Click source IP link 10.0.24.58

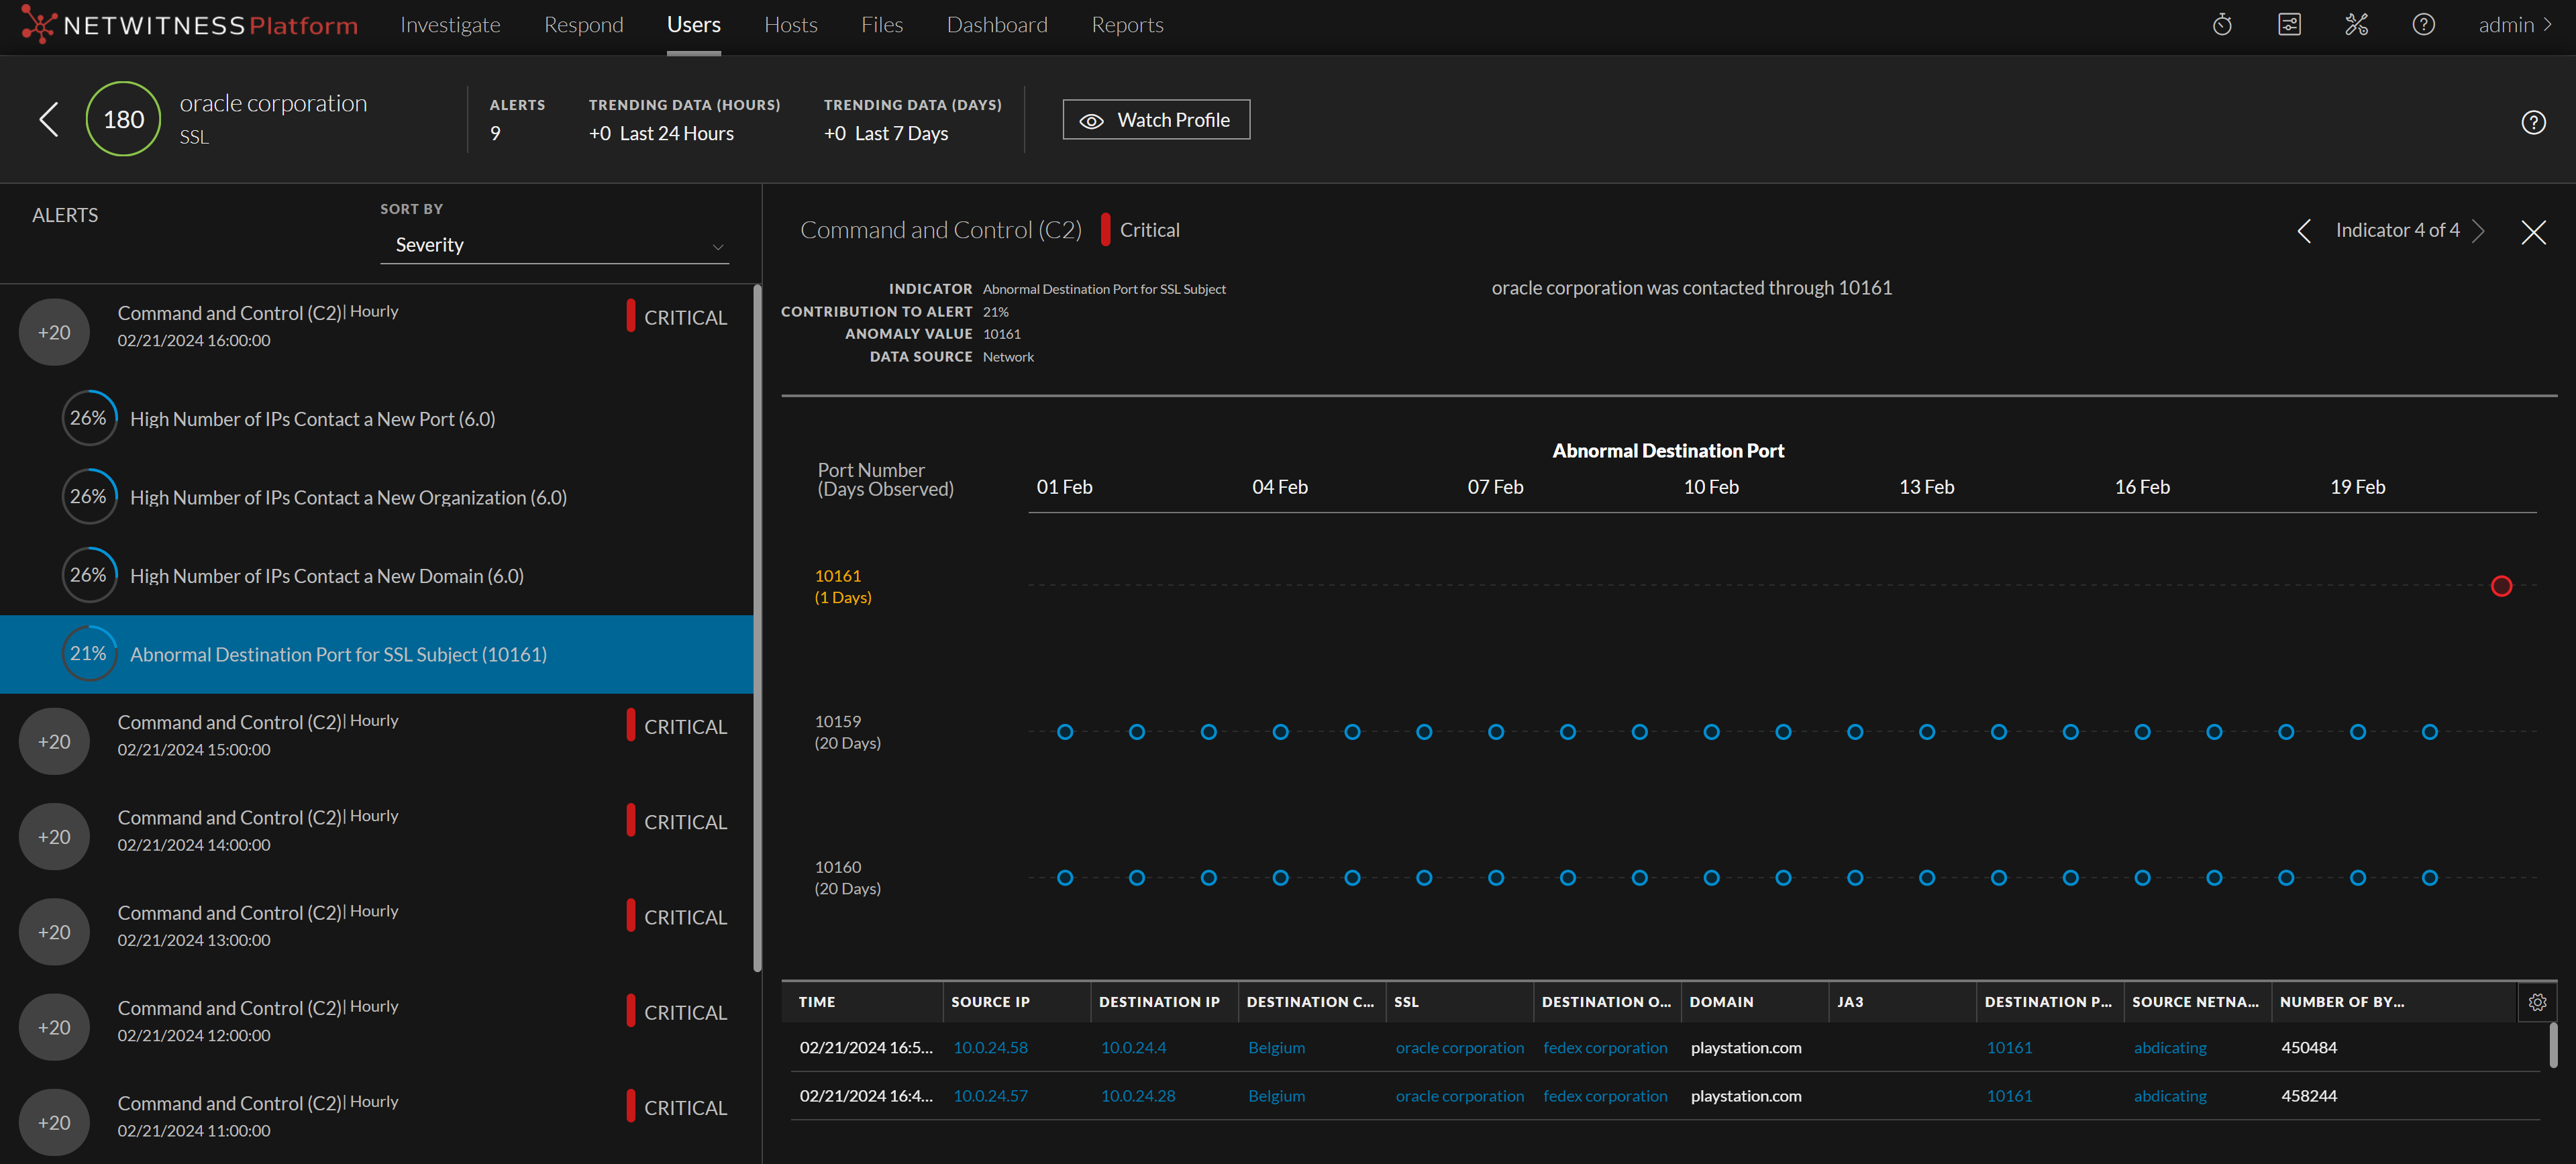(989, 1047)
